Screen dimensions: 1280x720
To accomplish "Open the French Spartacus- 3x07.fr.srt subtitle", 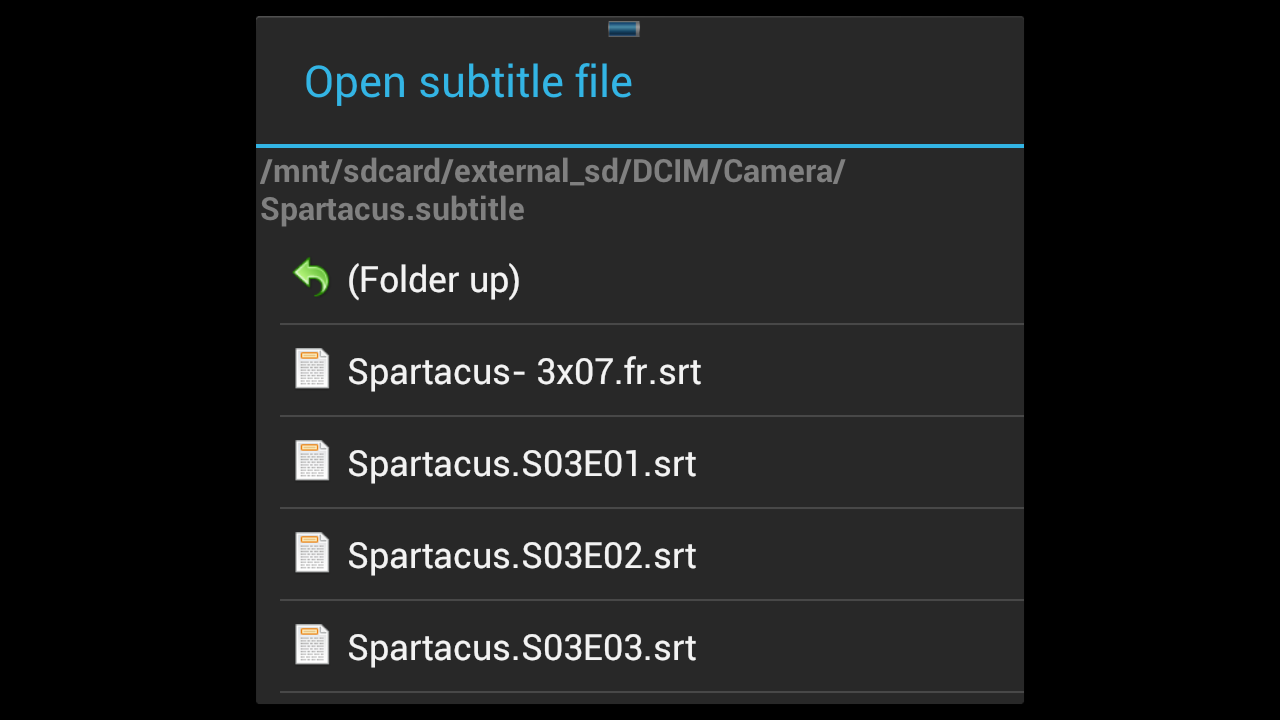I will point(524,372).
